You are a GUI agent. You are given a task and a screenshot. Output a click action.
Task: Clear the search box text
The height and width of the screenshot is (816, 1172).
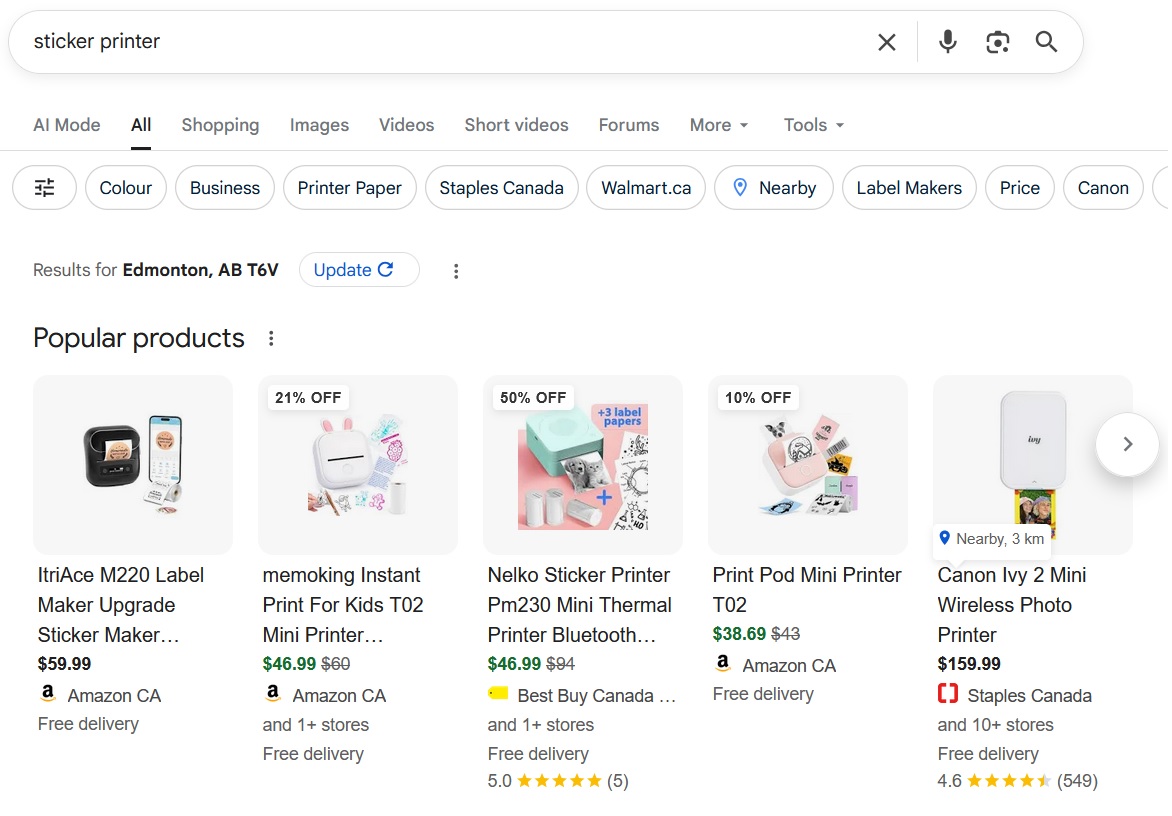point(886,42)
